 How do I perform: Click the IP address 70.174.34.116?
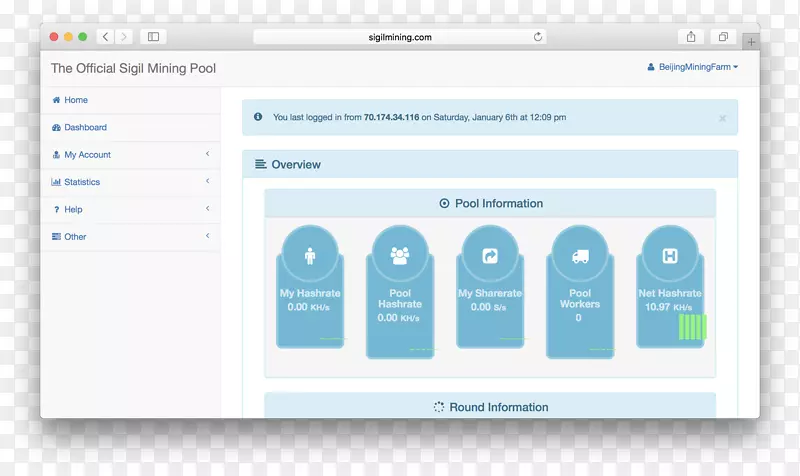click(391, 117)
